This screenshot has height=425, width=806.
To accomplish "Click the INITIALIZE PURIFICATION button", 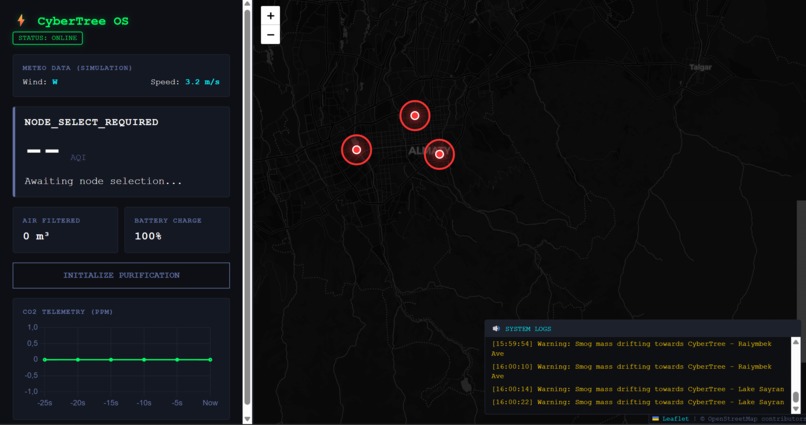I will click(x=121, y=275).
